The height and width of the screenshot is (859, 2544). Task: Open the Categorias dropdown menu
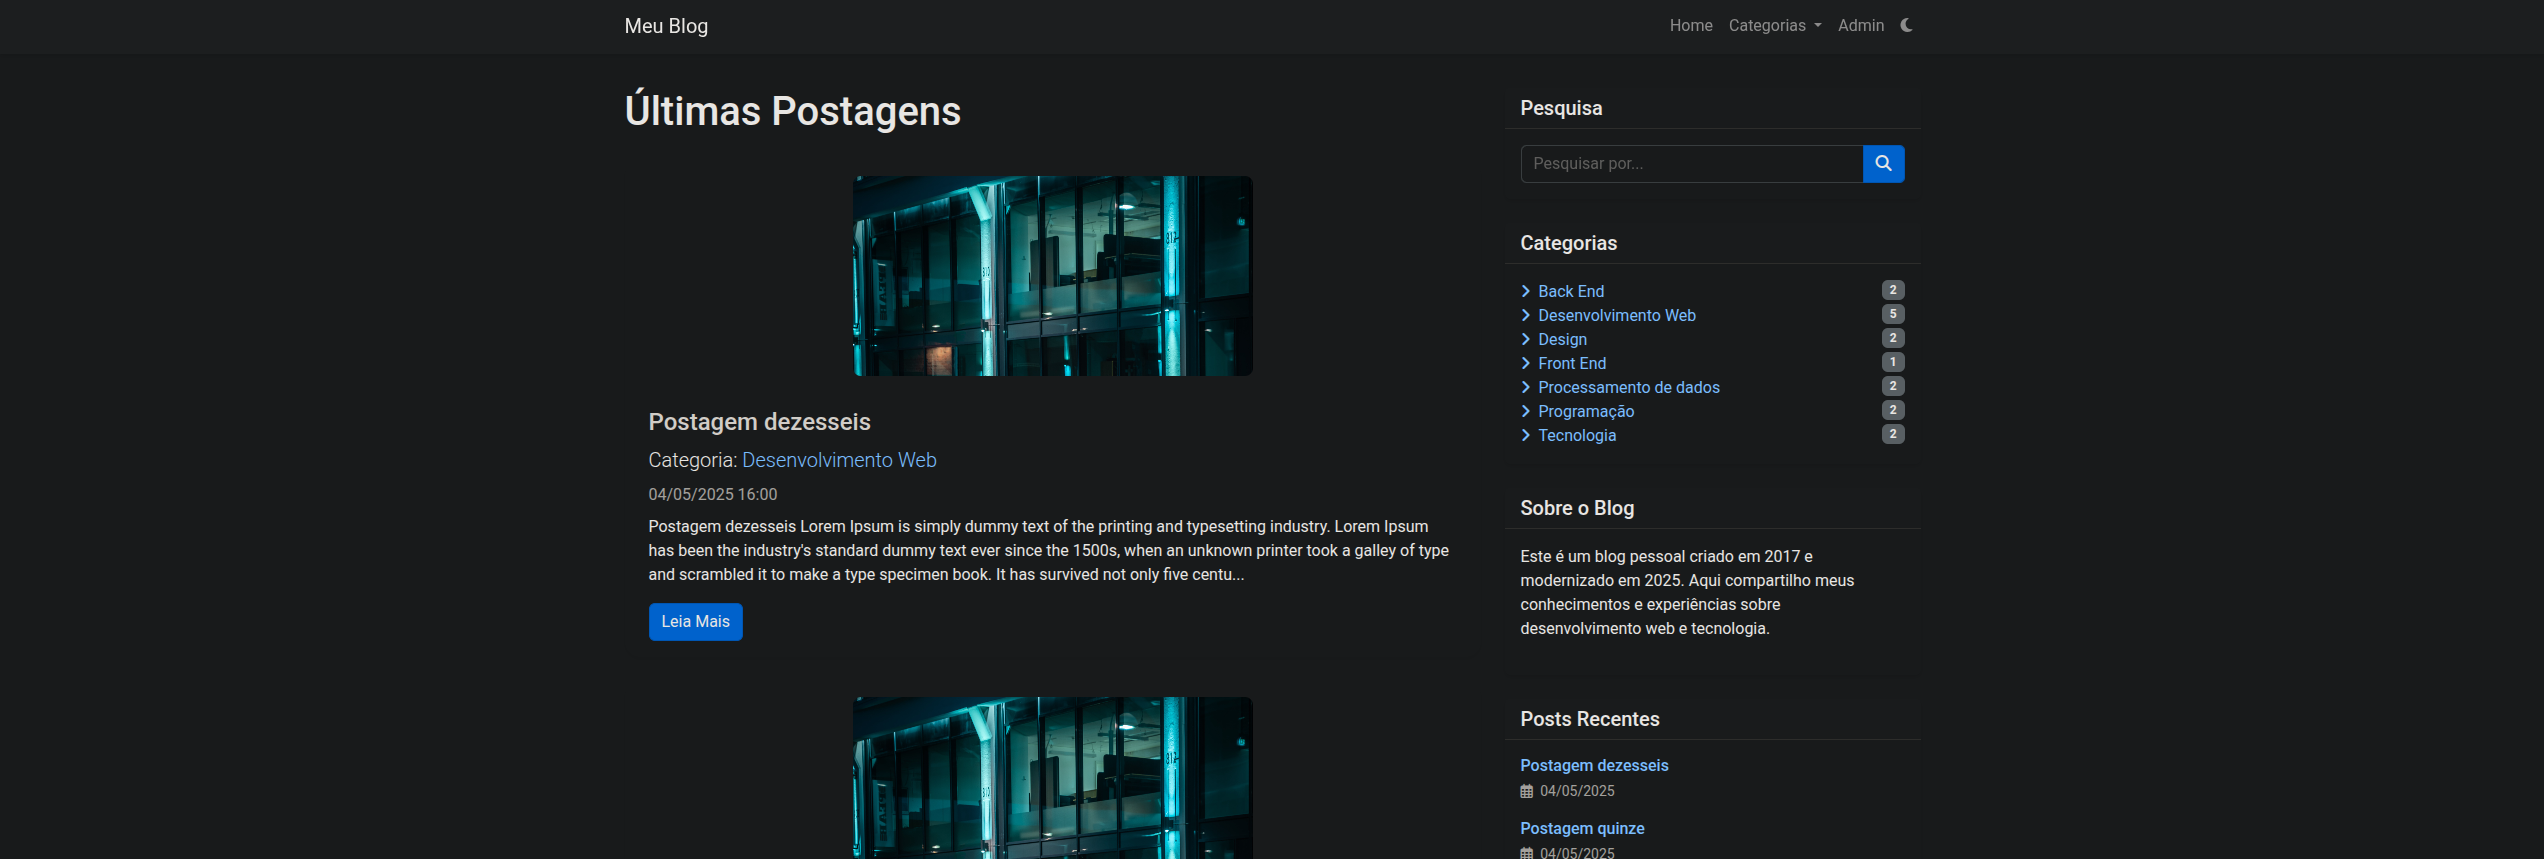[x=1774, y=26]
